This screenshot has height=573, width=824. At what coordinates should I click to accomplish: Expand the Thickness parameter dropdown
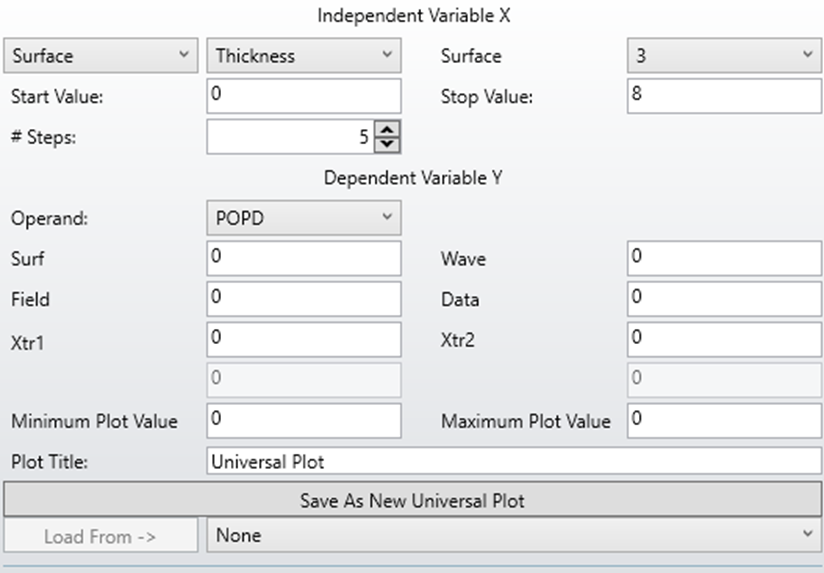click(x=303, y=56)
